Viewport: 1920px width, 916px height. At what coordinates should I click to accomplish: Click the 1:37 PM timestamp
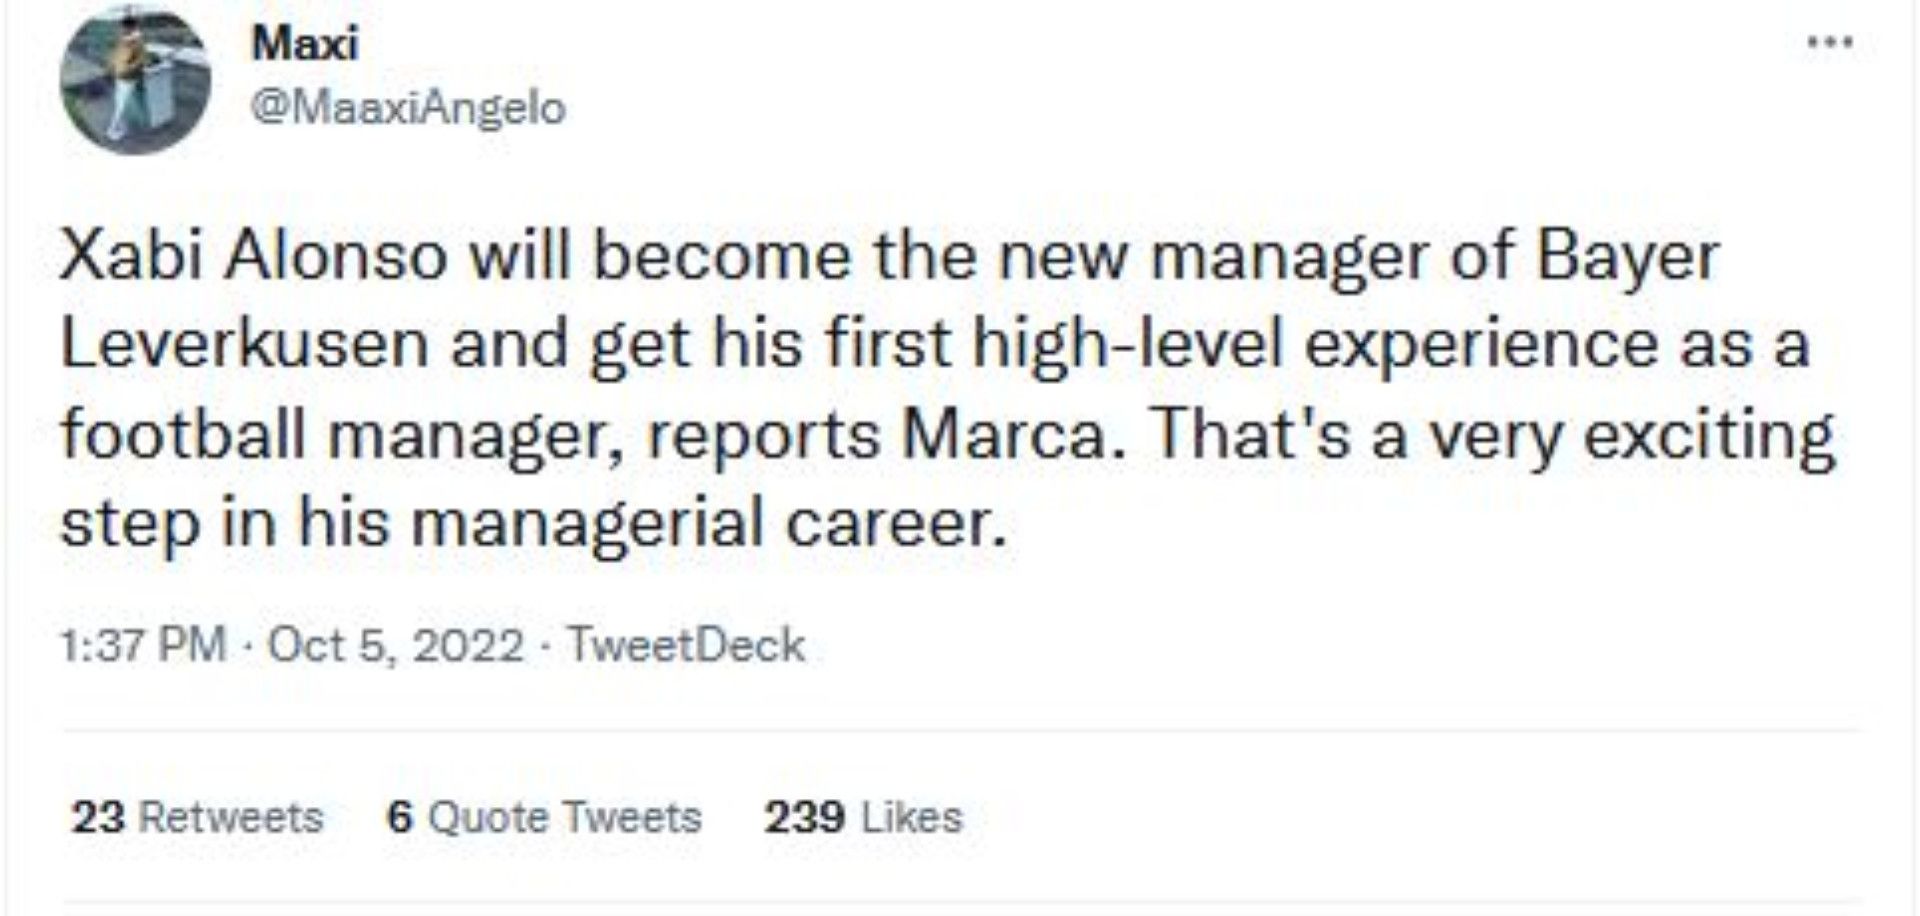[x=142, y=645]
